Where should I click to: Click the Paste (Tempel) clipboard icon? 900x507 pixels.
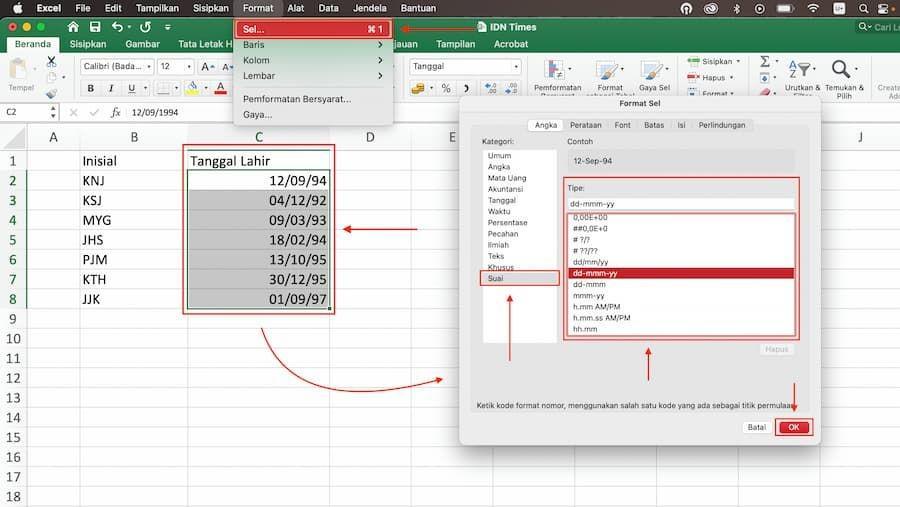18,70
